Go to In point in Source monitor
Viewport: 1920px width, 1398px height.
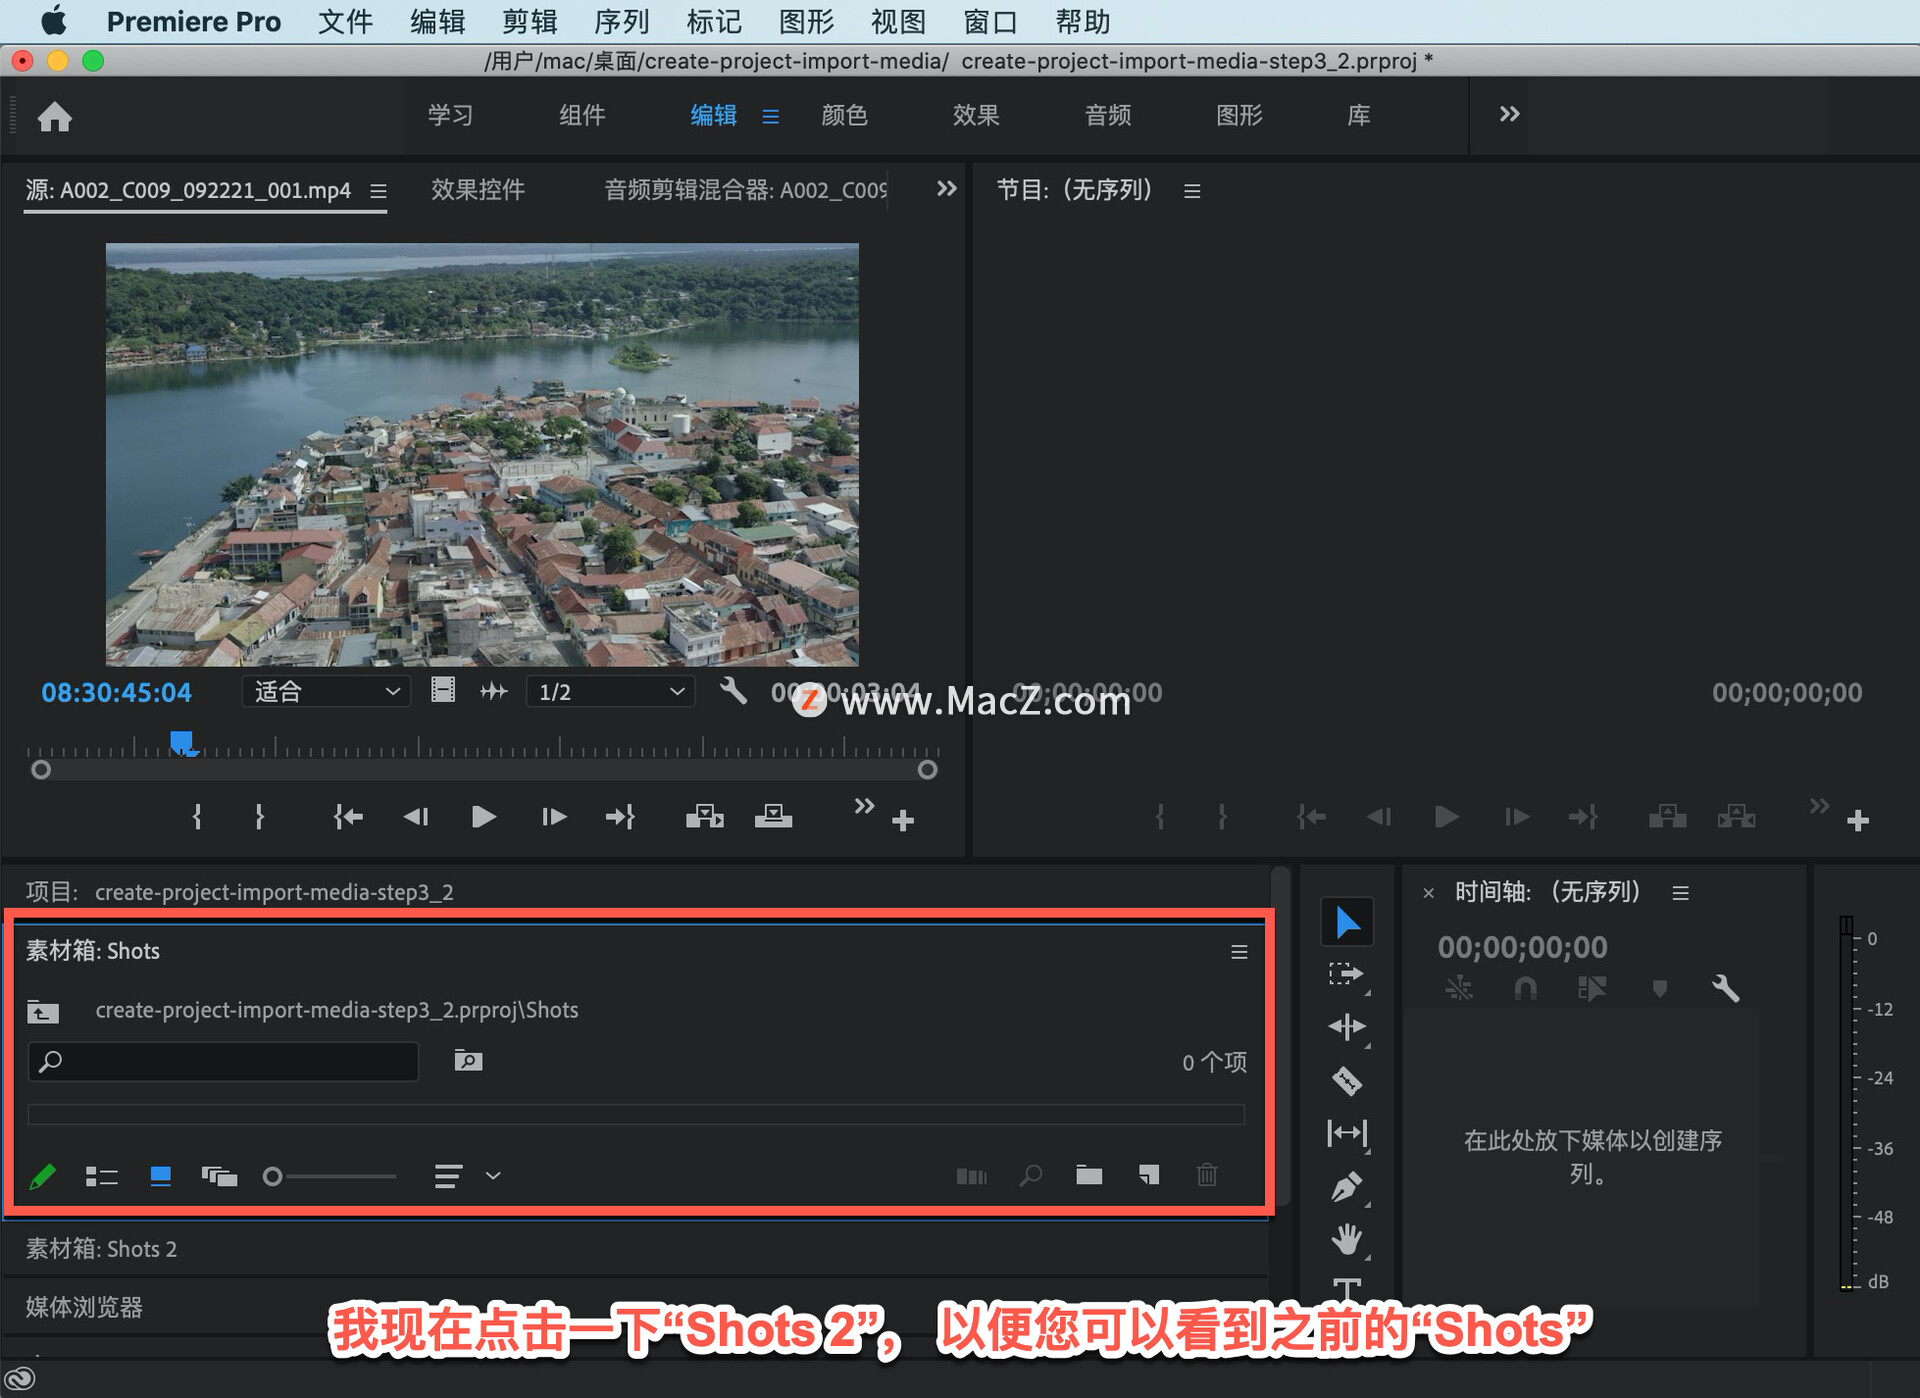pos(347,817)
